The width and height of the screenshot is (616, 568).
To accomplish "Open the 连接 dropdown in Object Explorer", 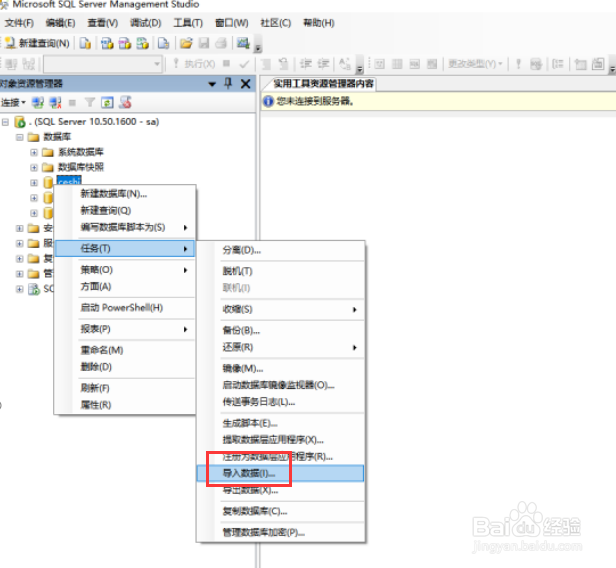I will [x=13, y=103].
